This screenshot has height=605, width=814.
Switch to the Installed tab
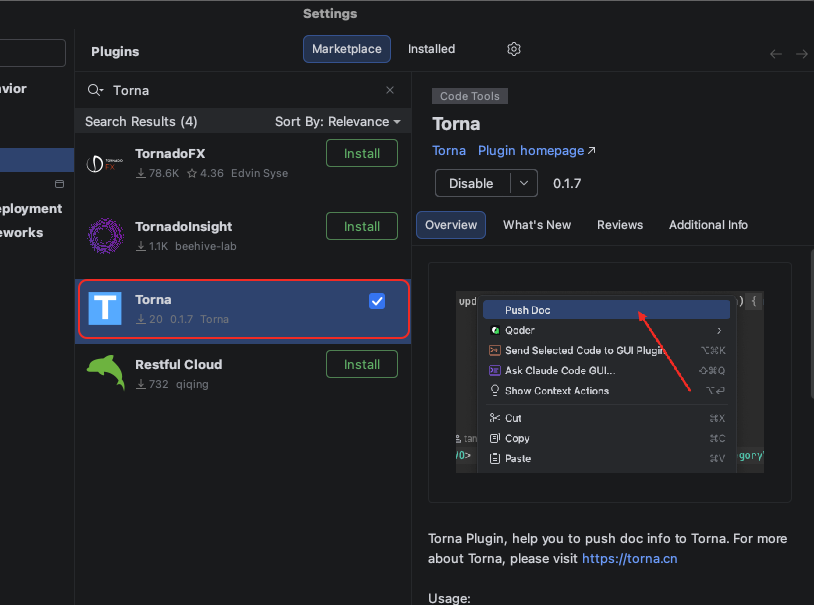431,49
